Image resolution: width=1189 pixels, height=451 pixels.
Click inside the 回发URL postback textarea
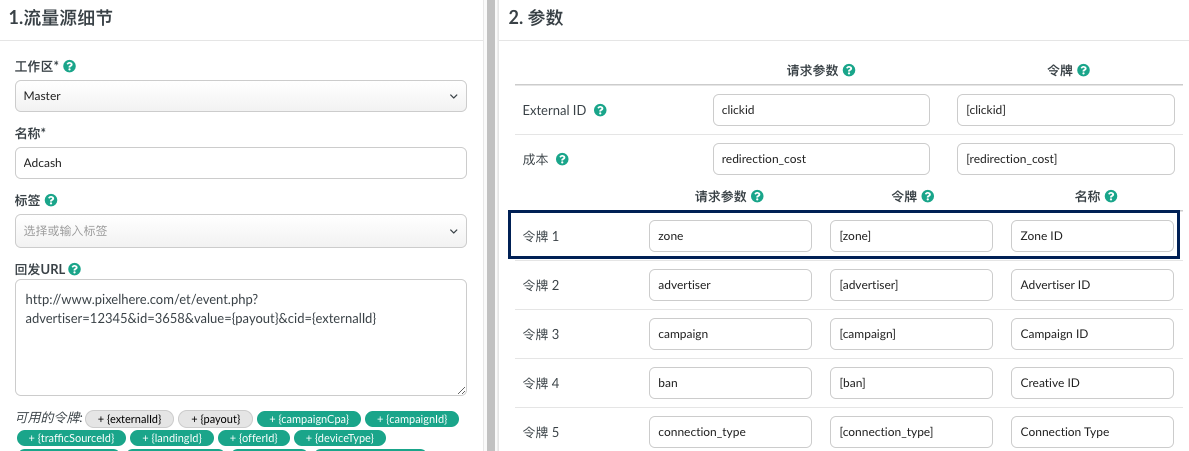click(x=241, y=337)
